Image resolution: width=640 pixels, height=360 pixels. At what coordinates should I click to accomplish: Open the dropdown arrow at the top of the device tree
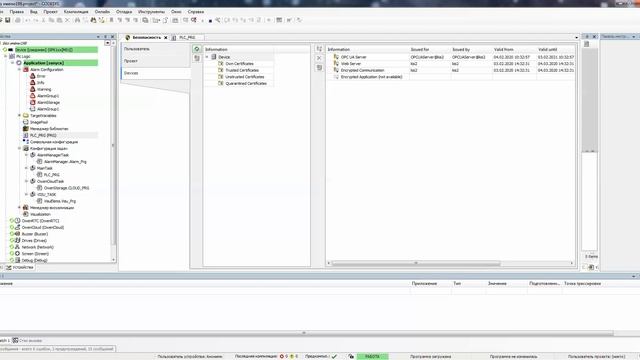[107, 43]
